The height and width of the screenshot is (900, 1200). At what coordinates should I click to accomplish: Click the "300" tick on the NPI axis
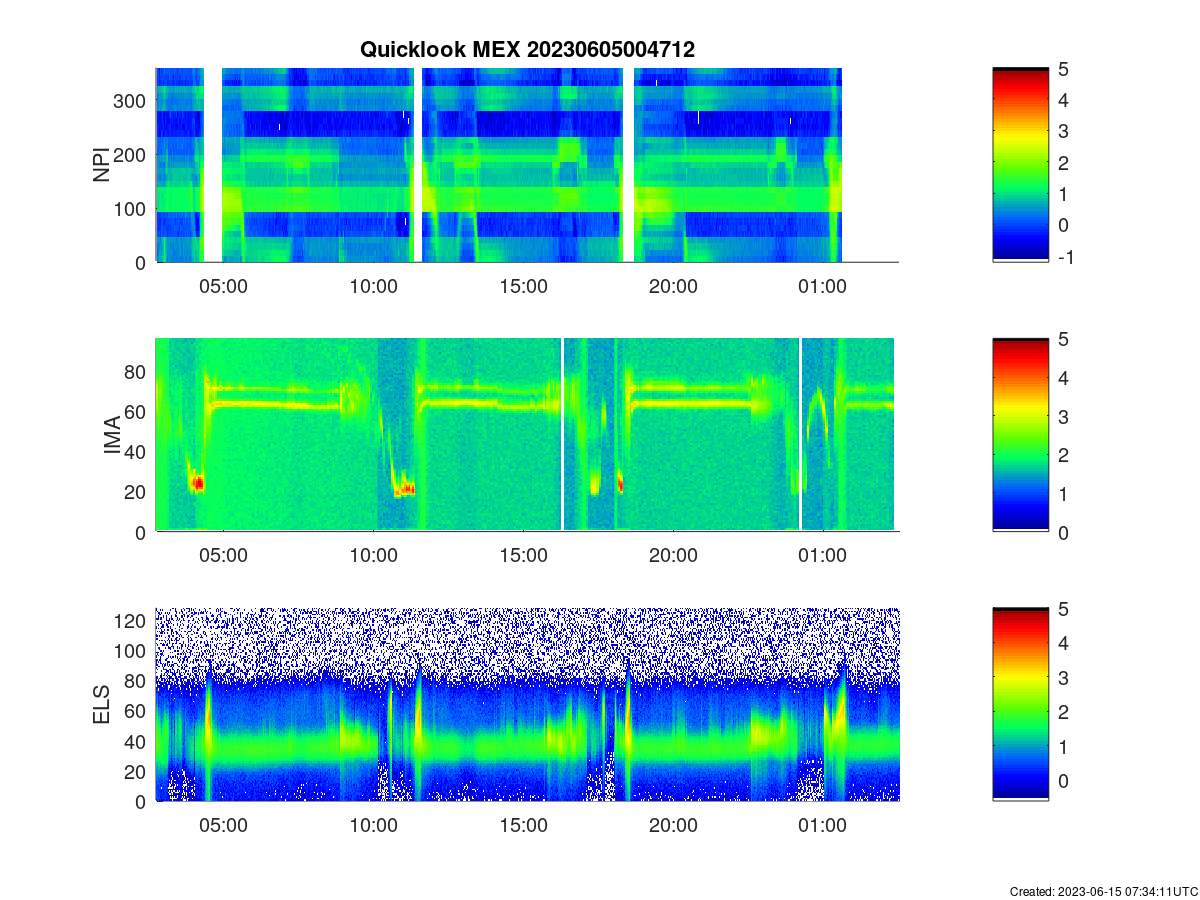tap(131, 101)
